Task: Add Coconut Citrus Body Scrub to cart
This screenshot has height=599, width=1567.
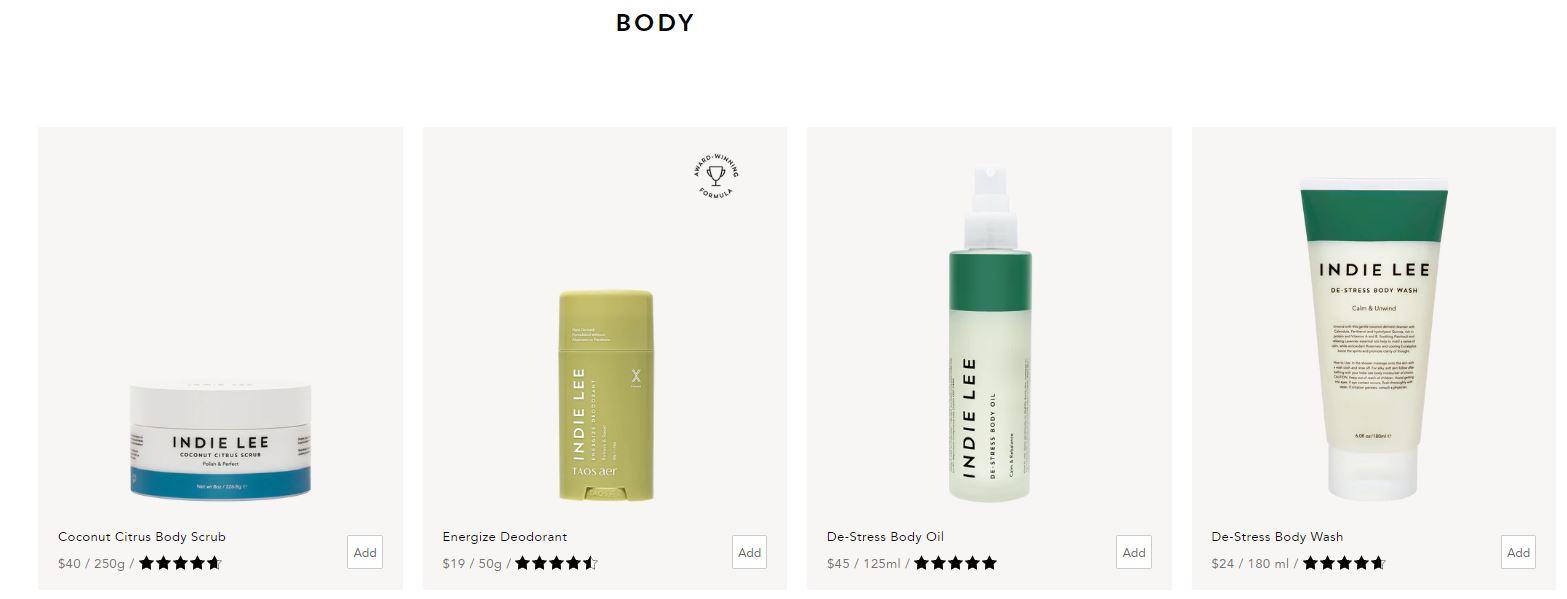Action: pos(365,552)
